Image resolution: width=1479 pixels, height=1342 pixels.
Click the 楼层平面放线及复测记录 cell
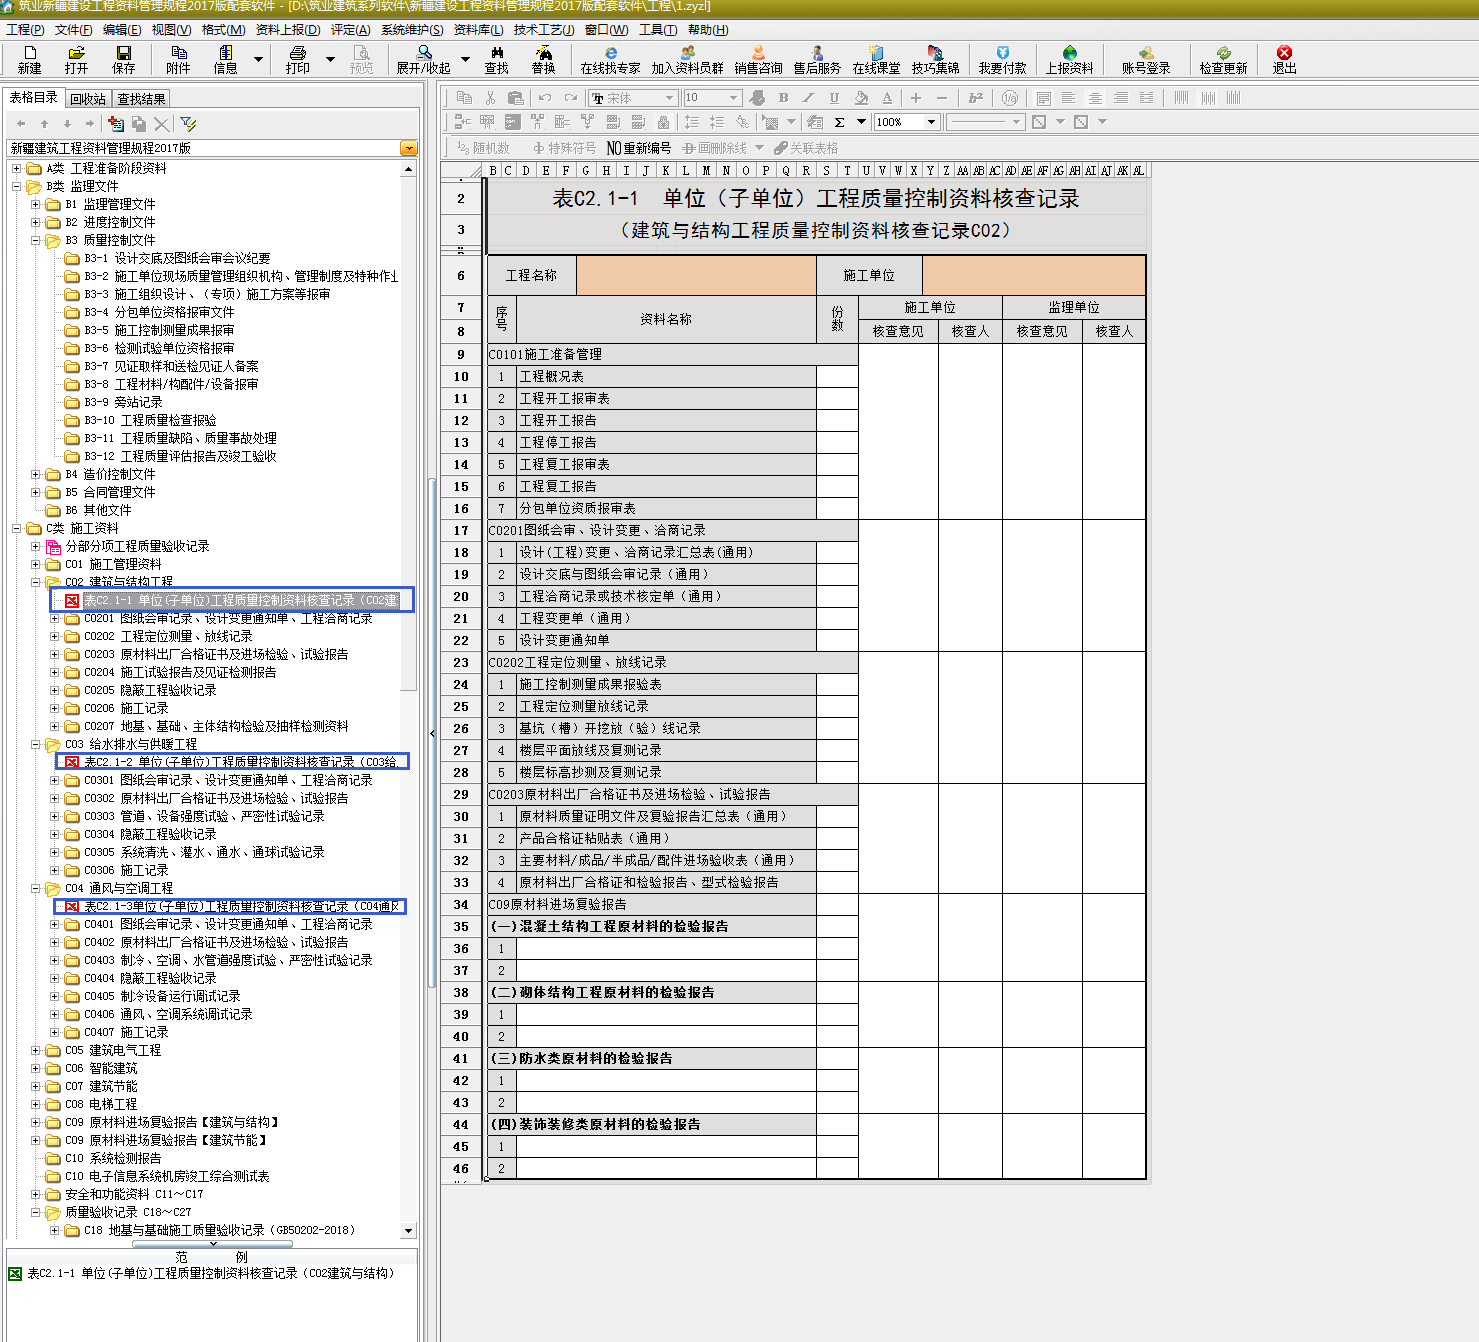tap(666, 751)
